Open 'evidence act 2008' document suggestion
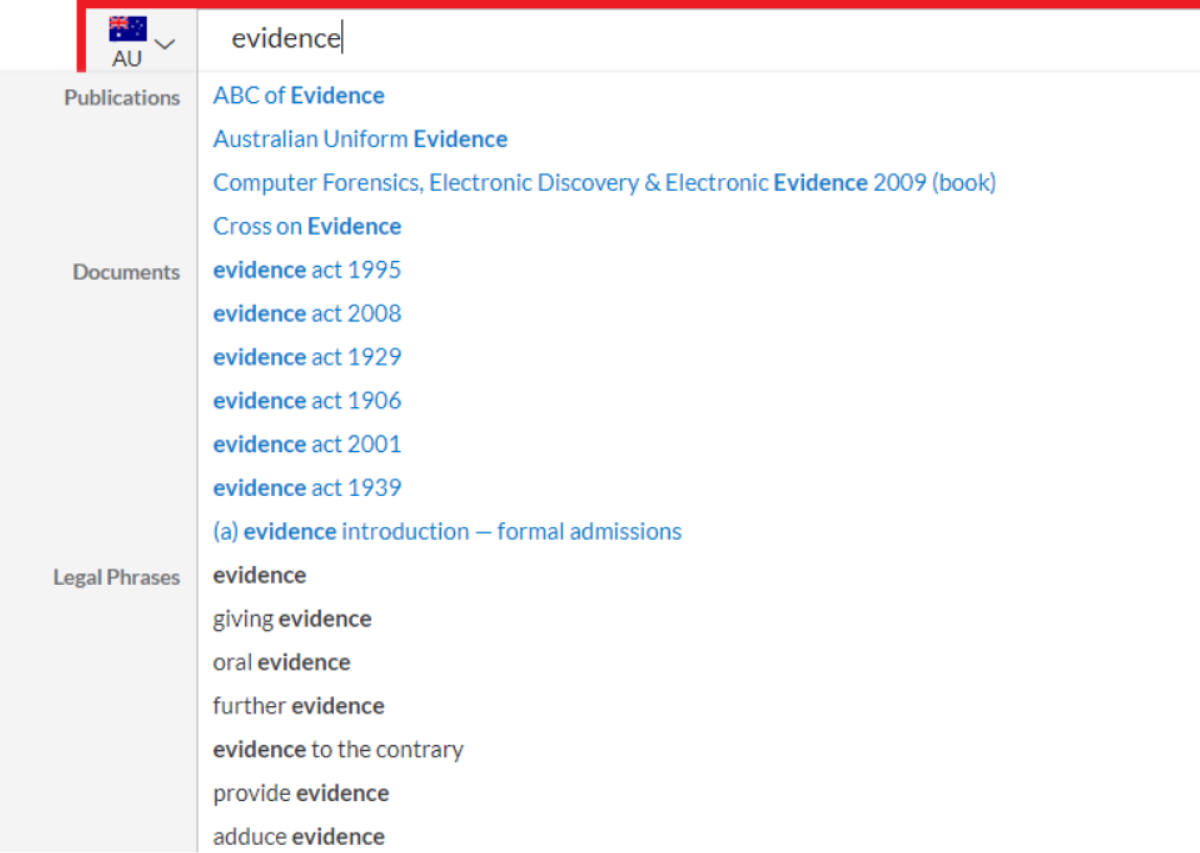 [x=307, y=313]
